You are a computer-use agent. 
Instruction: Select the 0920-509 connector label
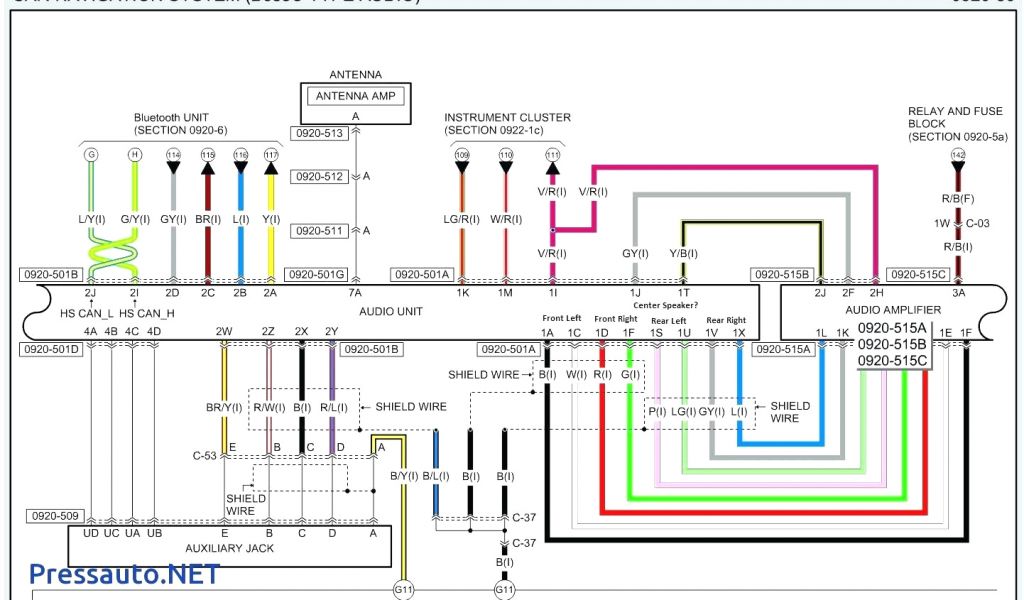tap(55, 517)
